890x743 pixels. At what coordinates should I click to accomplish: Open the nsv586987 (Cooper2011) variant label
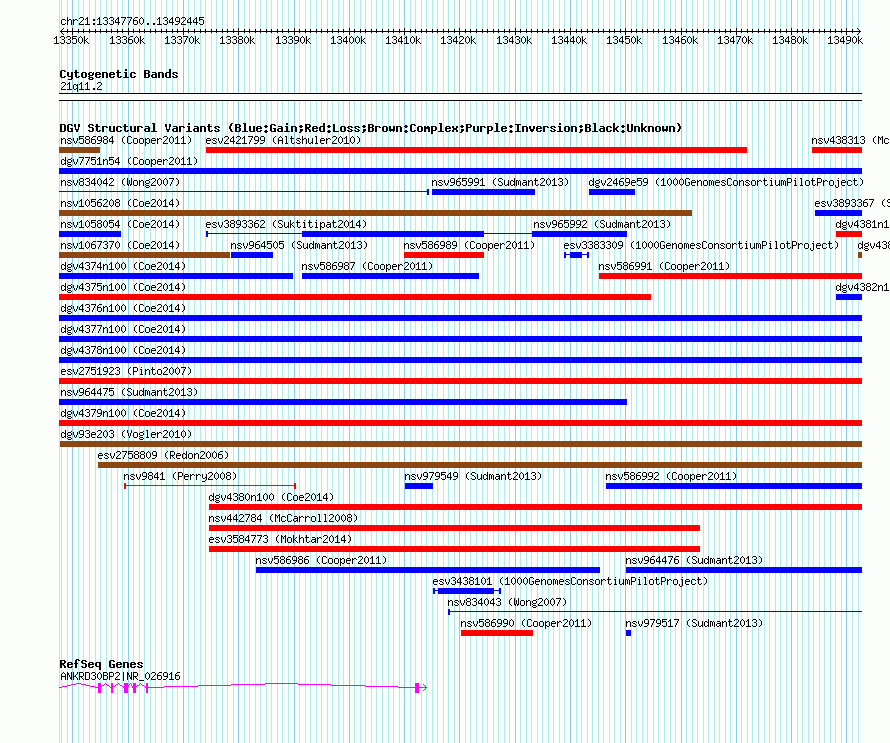tap(367, 266)
